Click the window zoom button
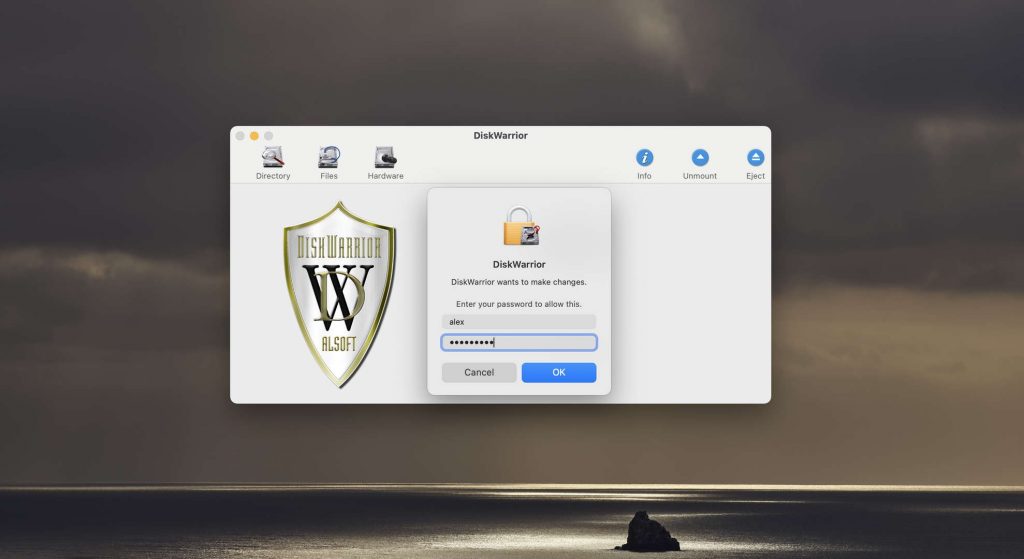The height and width of the screenshot is (559, 1024). (268, 136)
